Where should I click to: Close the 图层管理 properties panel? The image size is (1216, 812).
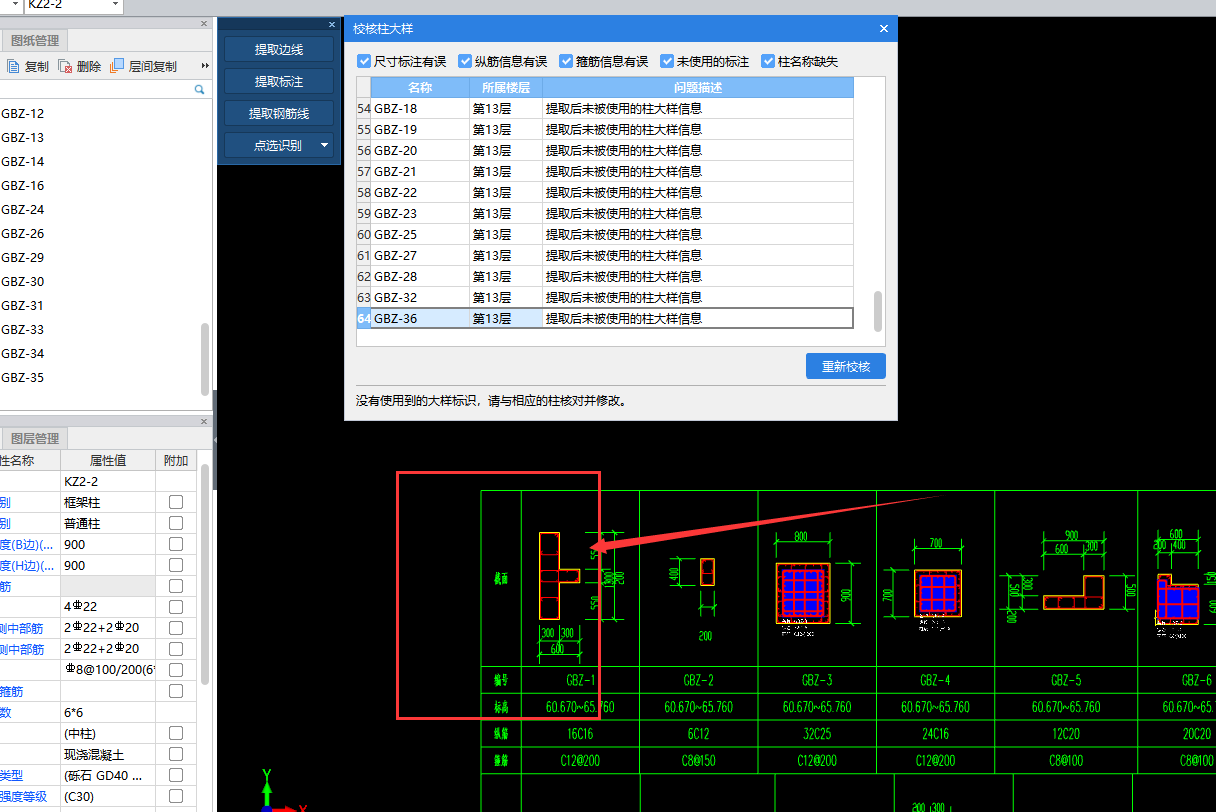(204, 422)
